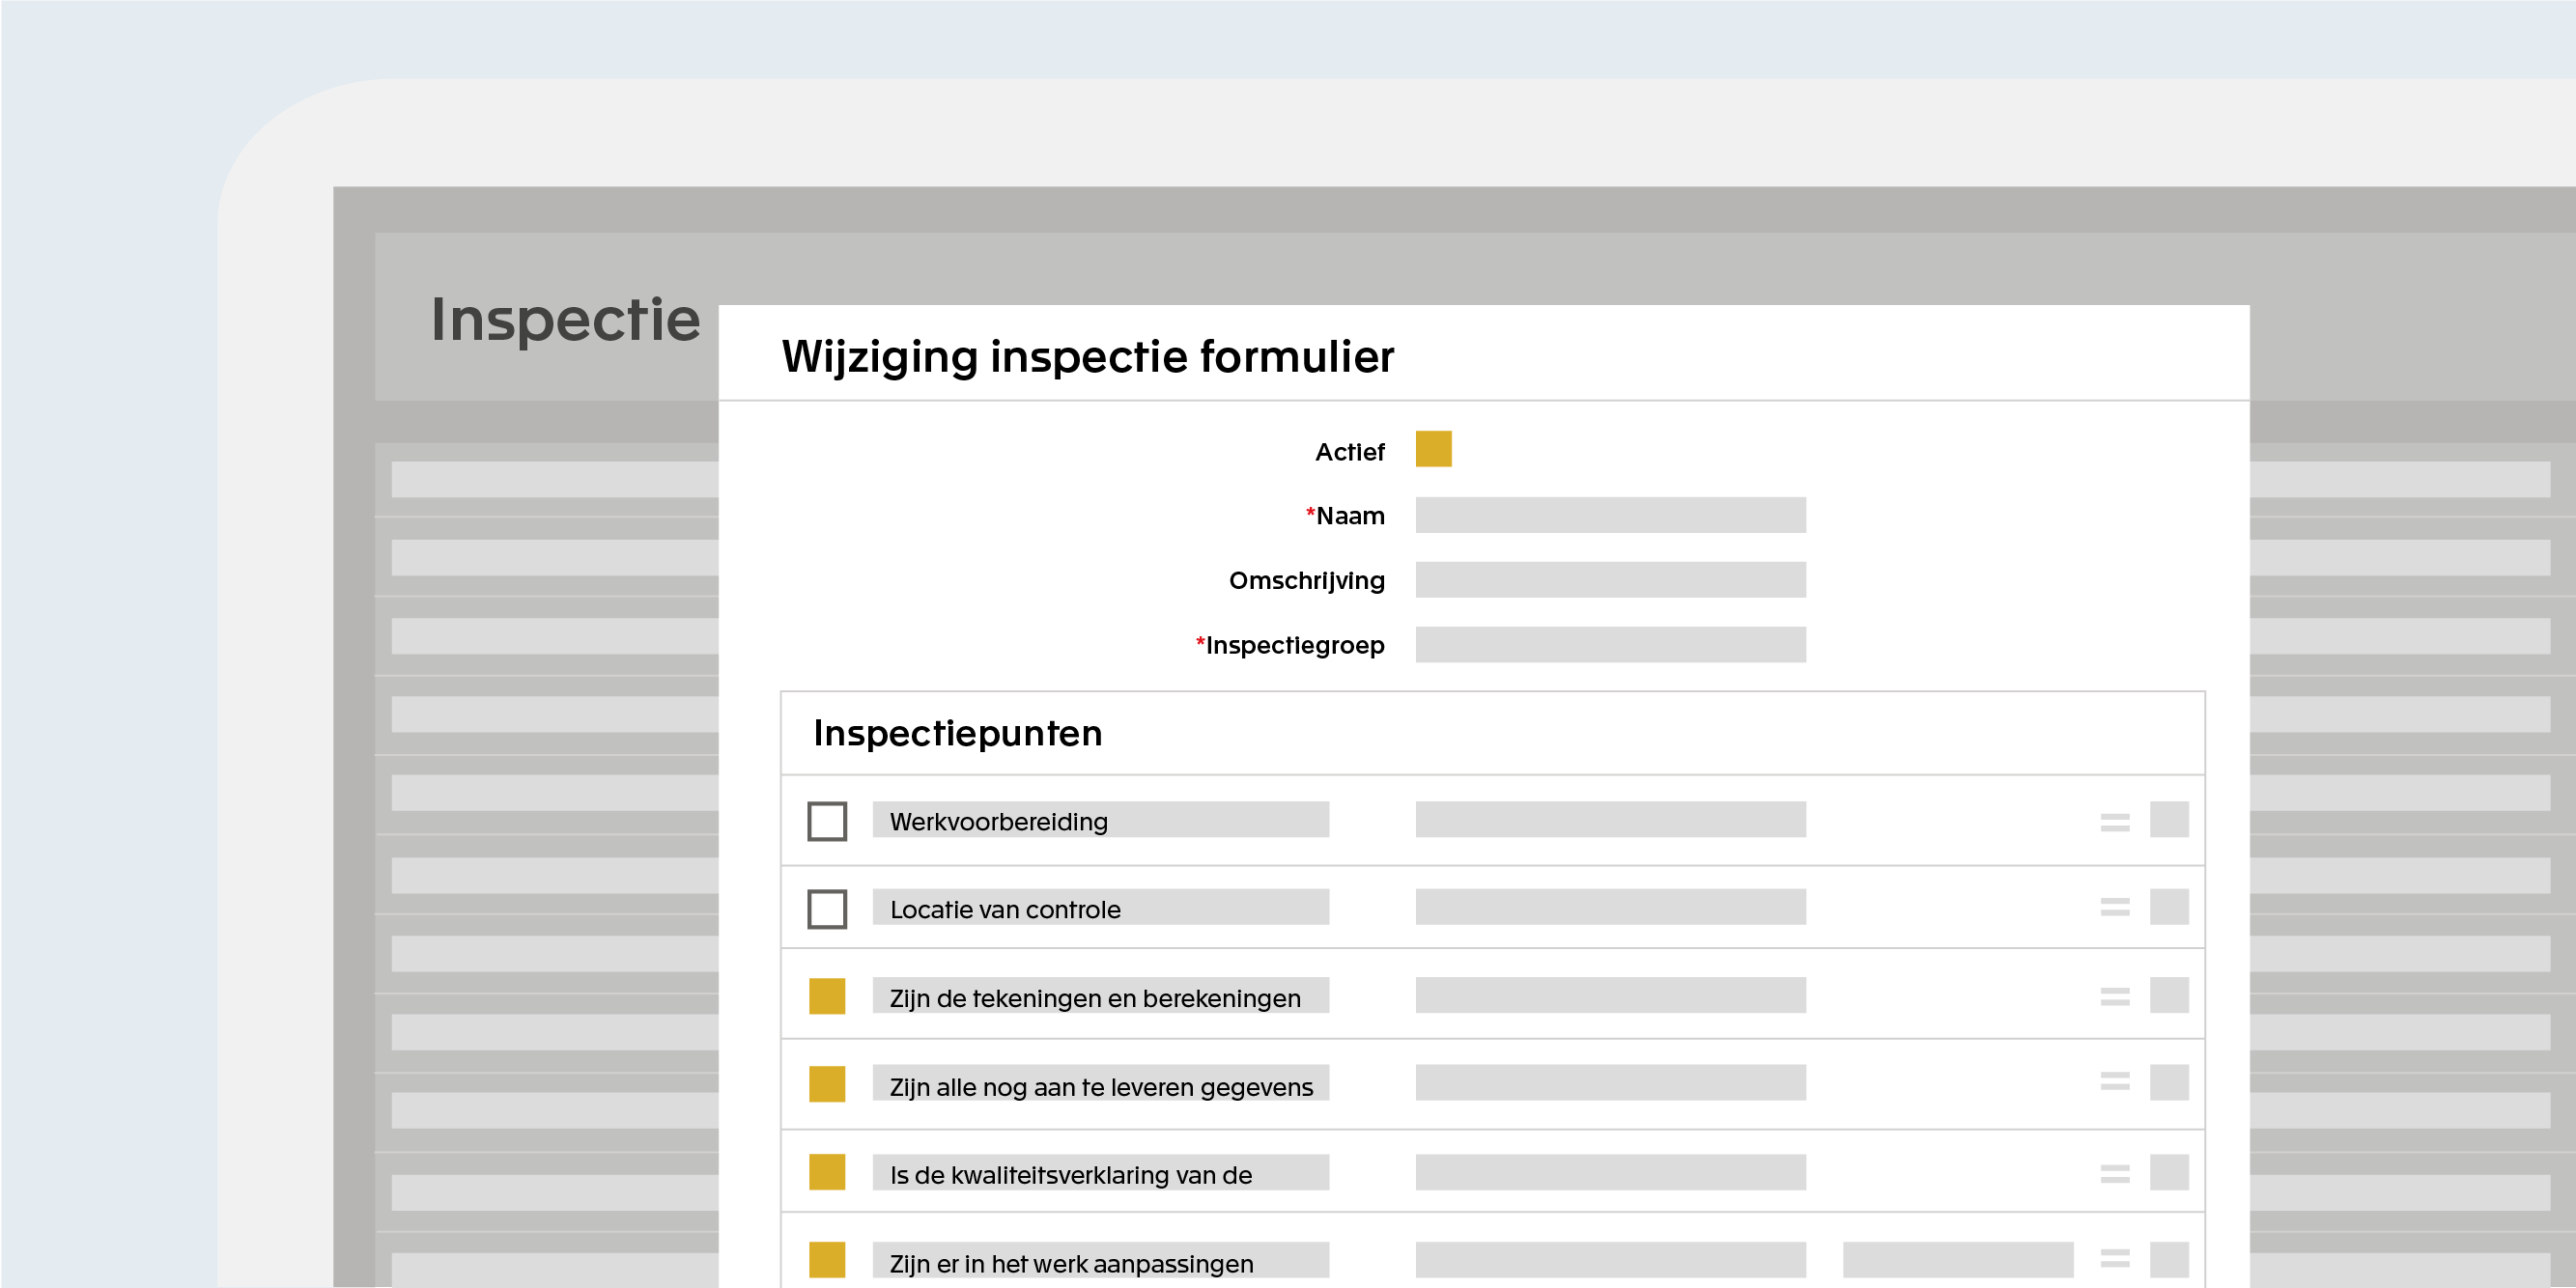This screenshot has height=1288, width=2576.
Task: Click the drag handle on "Is de kwaliteitsverklaring van de" row
Action: pyautogui.click(x=2113, y=1172)
